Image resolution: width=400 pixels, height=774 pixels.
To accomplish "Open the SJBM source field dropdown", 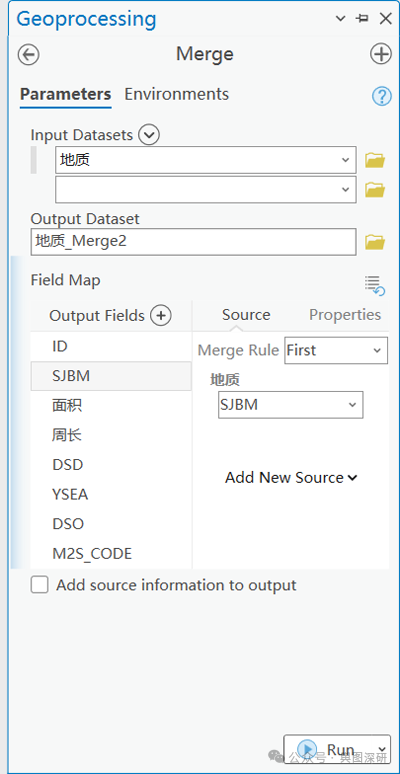I will click(x=290, y=405).
